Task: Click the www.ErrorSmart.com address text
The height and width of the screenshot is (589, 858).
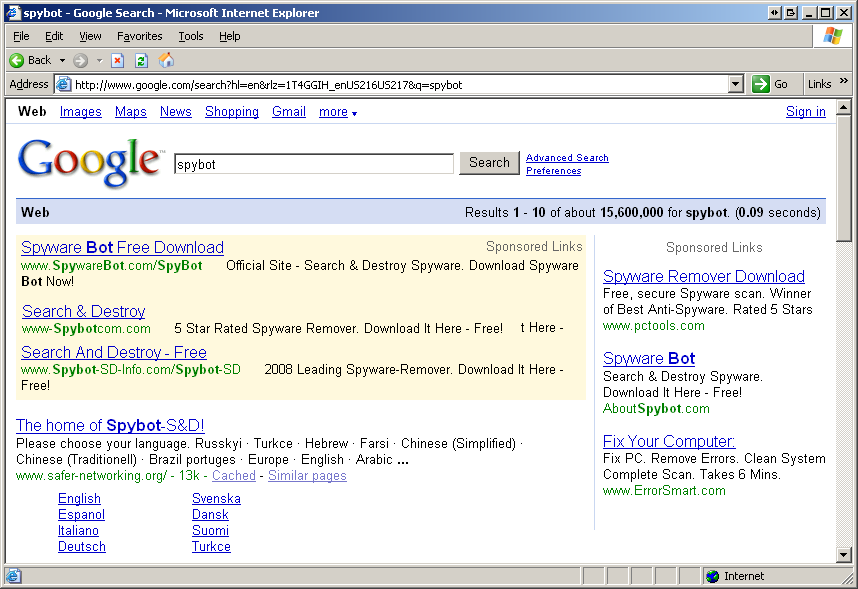Action: 664,490
